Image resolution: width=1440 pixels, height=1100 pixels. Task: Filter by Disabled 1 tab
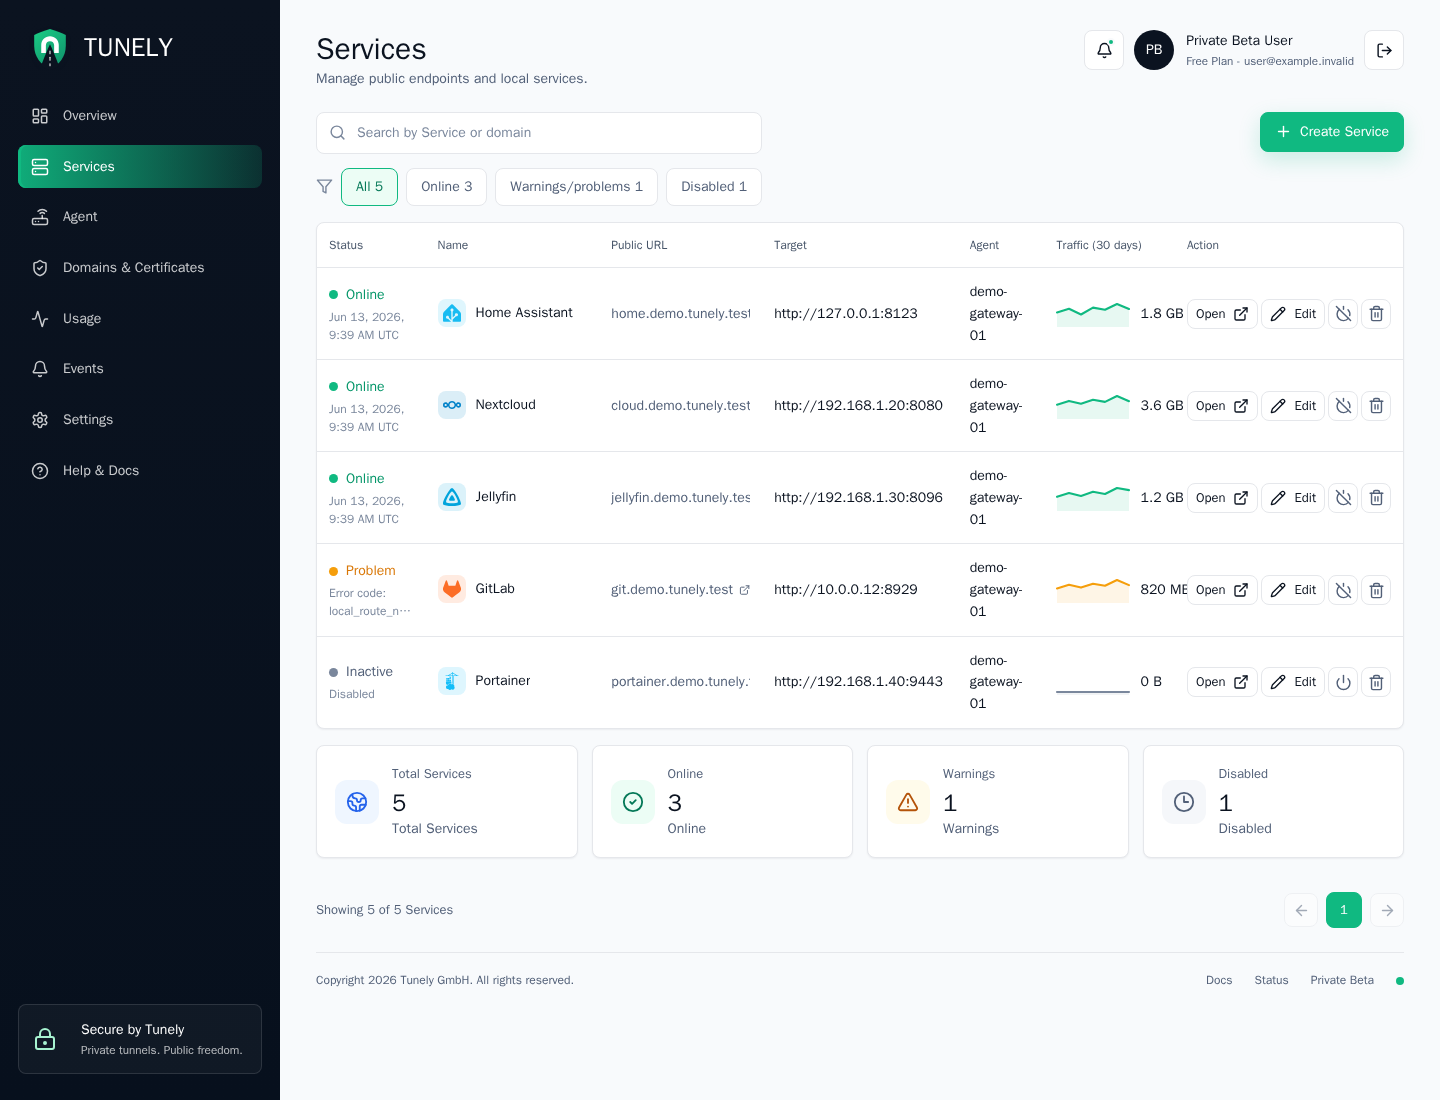click(714, 187)
